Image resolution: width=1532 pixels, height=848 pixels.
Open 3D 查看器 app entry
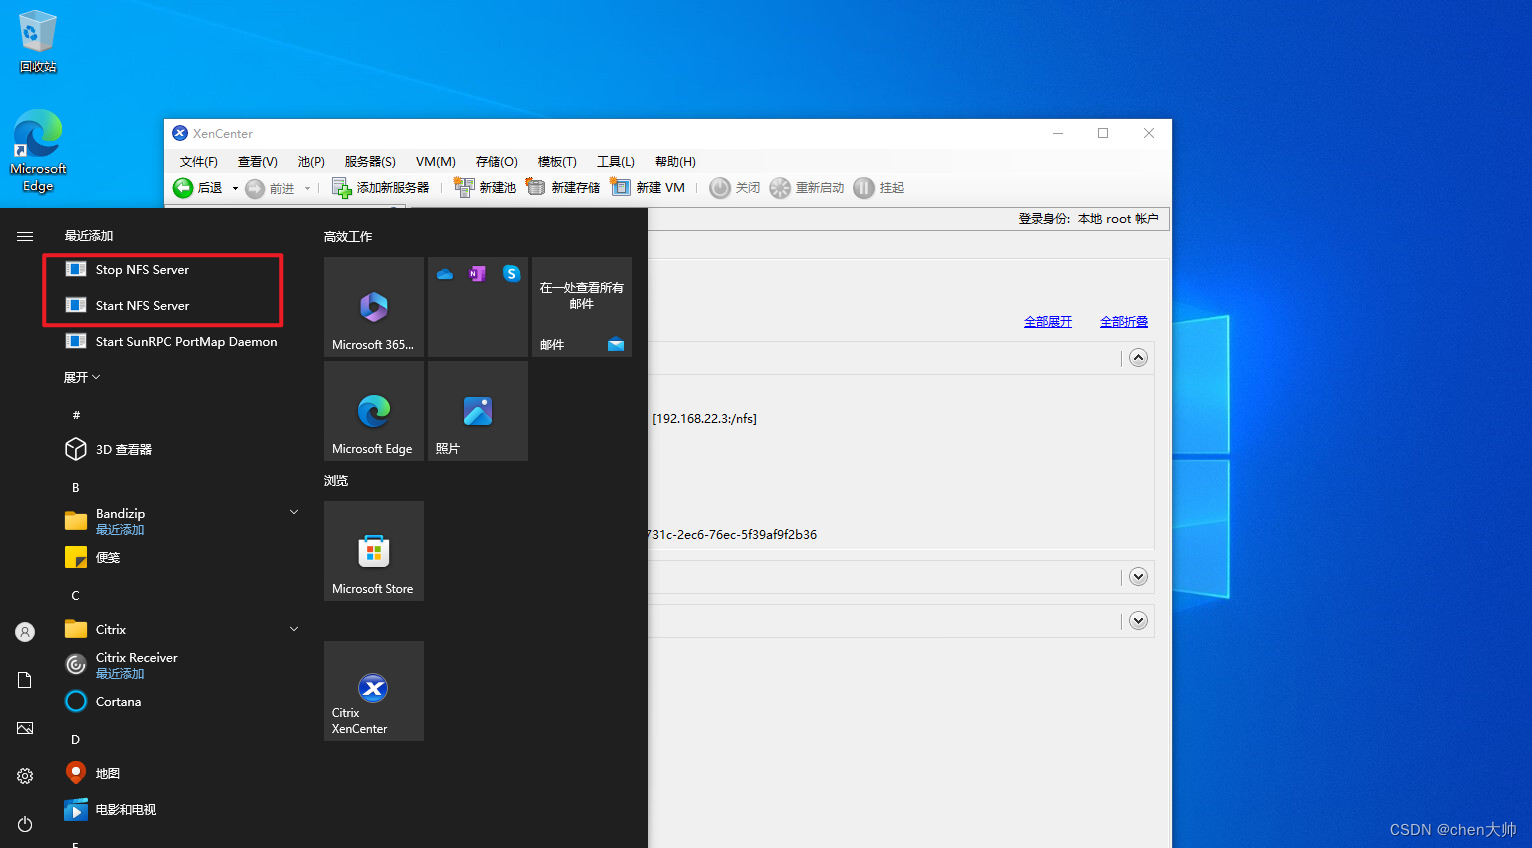(180, 450)
